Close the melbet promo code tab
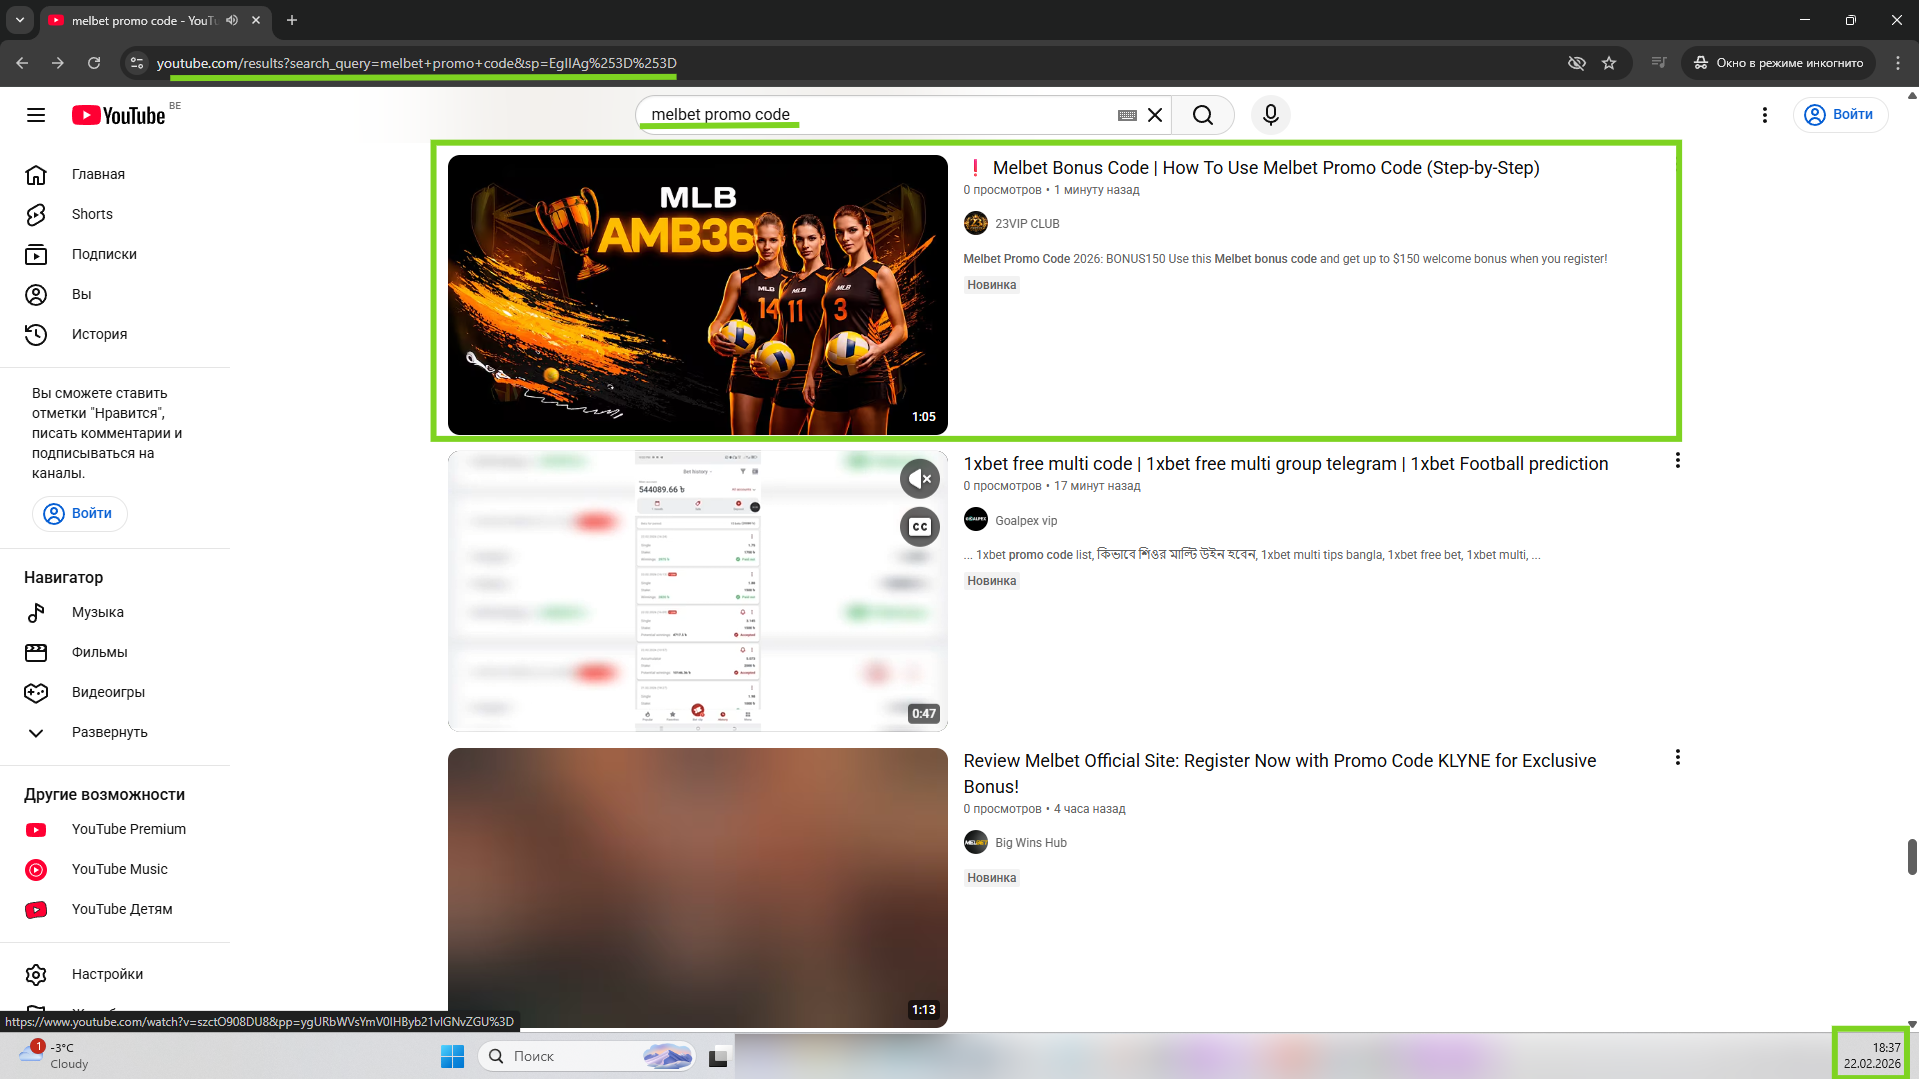 point(256,20)
